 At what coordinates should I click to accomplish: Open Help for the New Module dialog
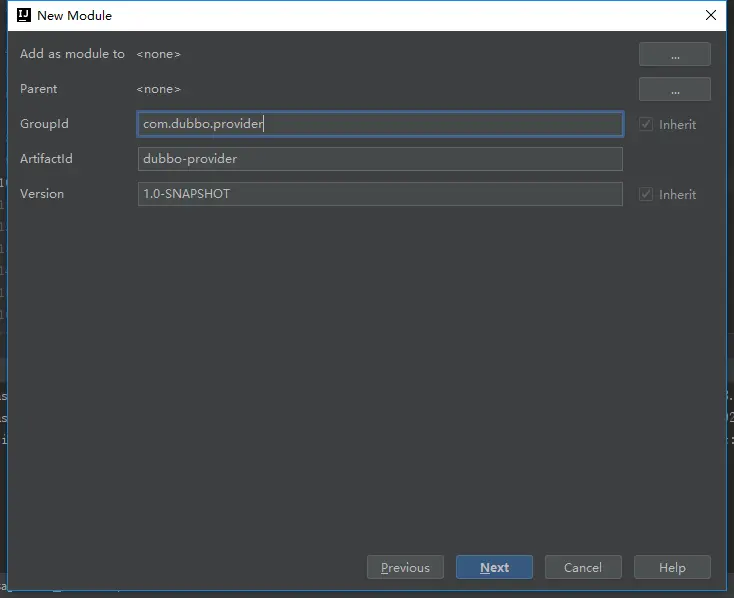click(x=672, y=567)
